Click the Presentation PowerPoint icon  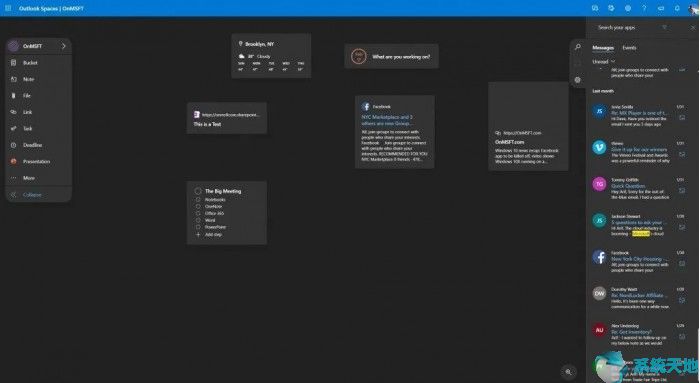pos(13,162)
